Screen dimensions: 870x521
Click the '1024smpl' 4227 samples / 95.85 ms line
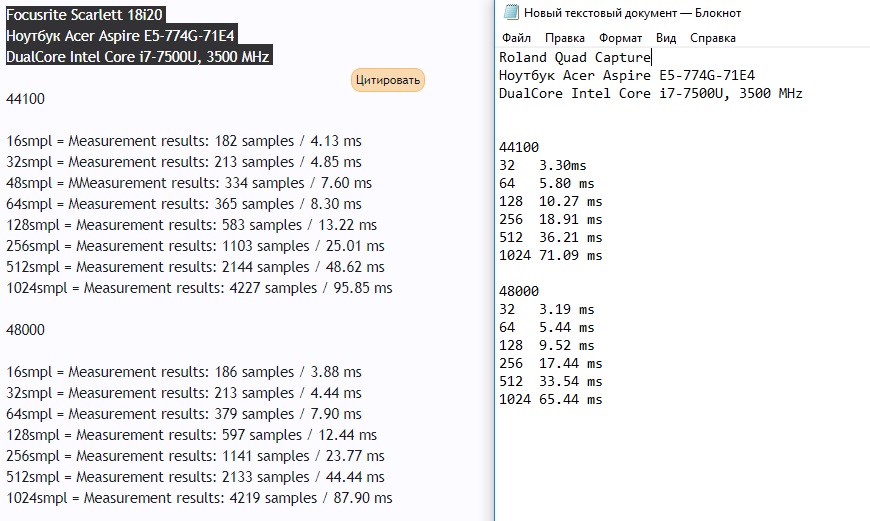pyautogui.click(x=199, y=289)
